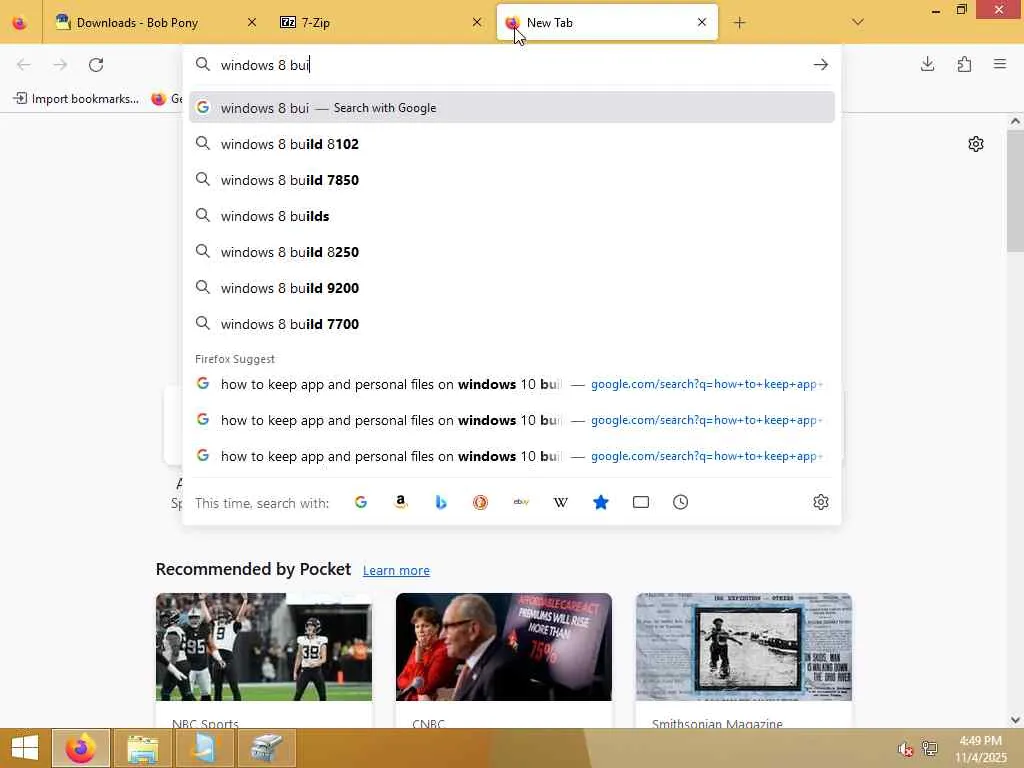1024x768 pixels.
Task: Search open tabs with tab icon
Action: click(641, 502)
